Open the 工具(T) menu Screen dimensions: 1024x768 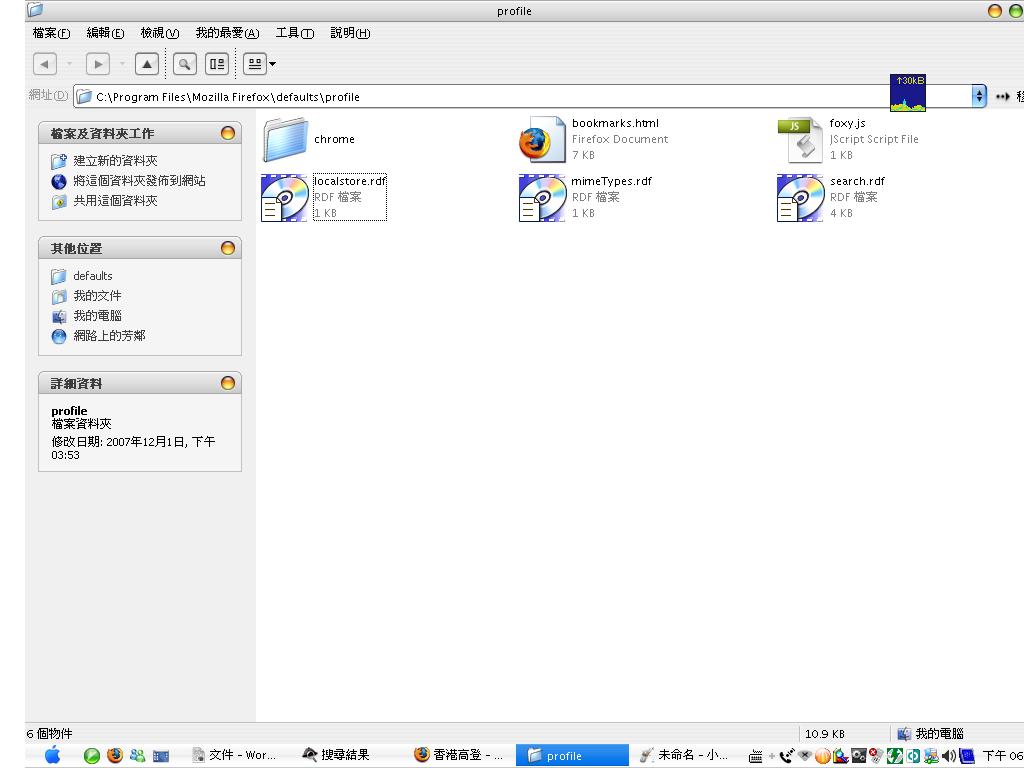point(294,33)
